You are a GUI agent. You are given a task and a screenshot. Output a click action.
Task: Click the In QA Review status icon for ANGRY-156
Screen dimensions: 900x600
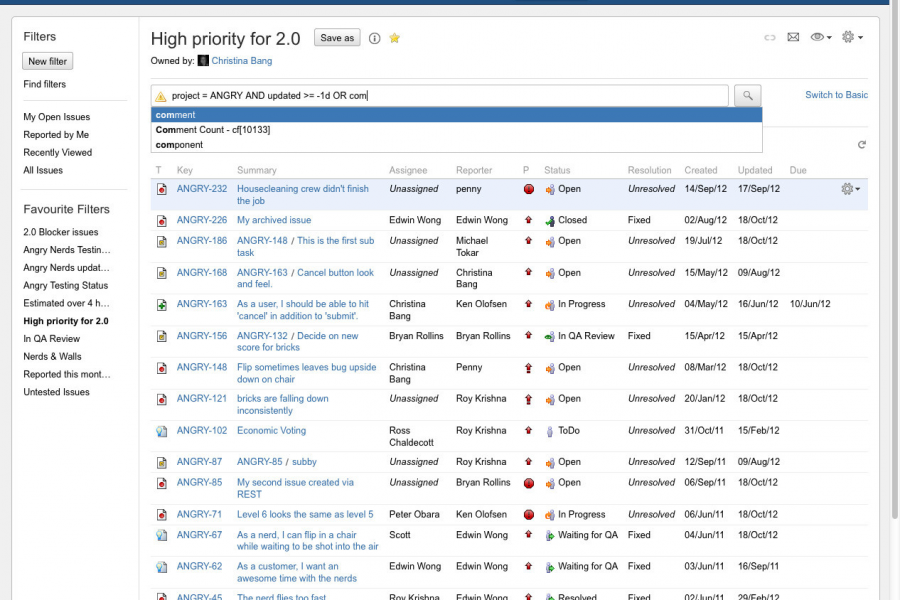550,336
